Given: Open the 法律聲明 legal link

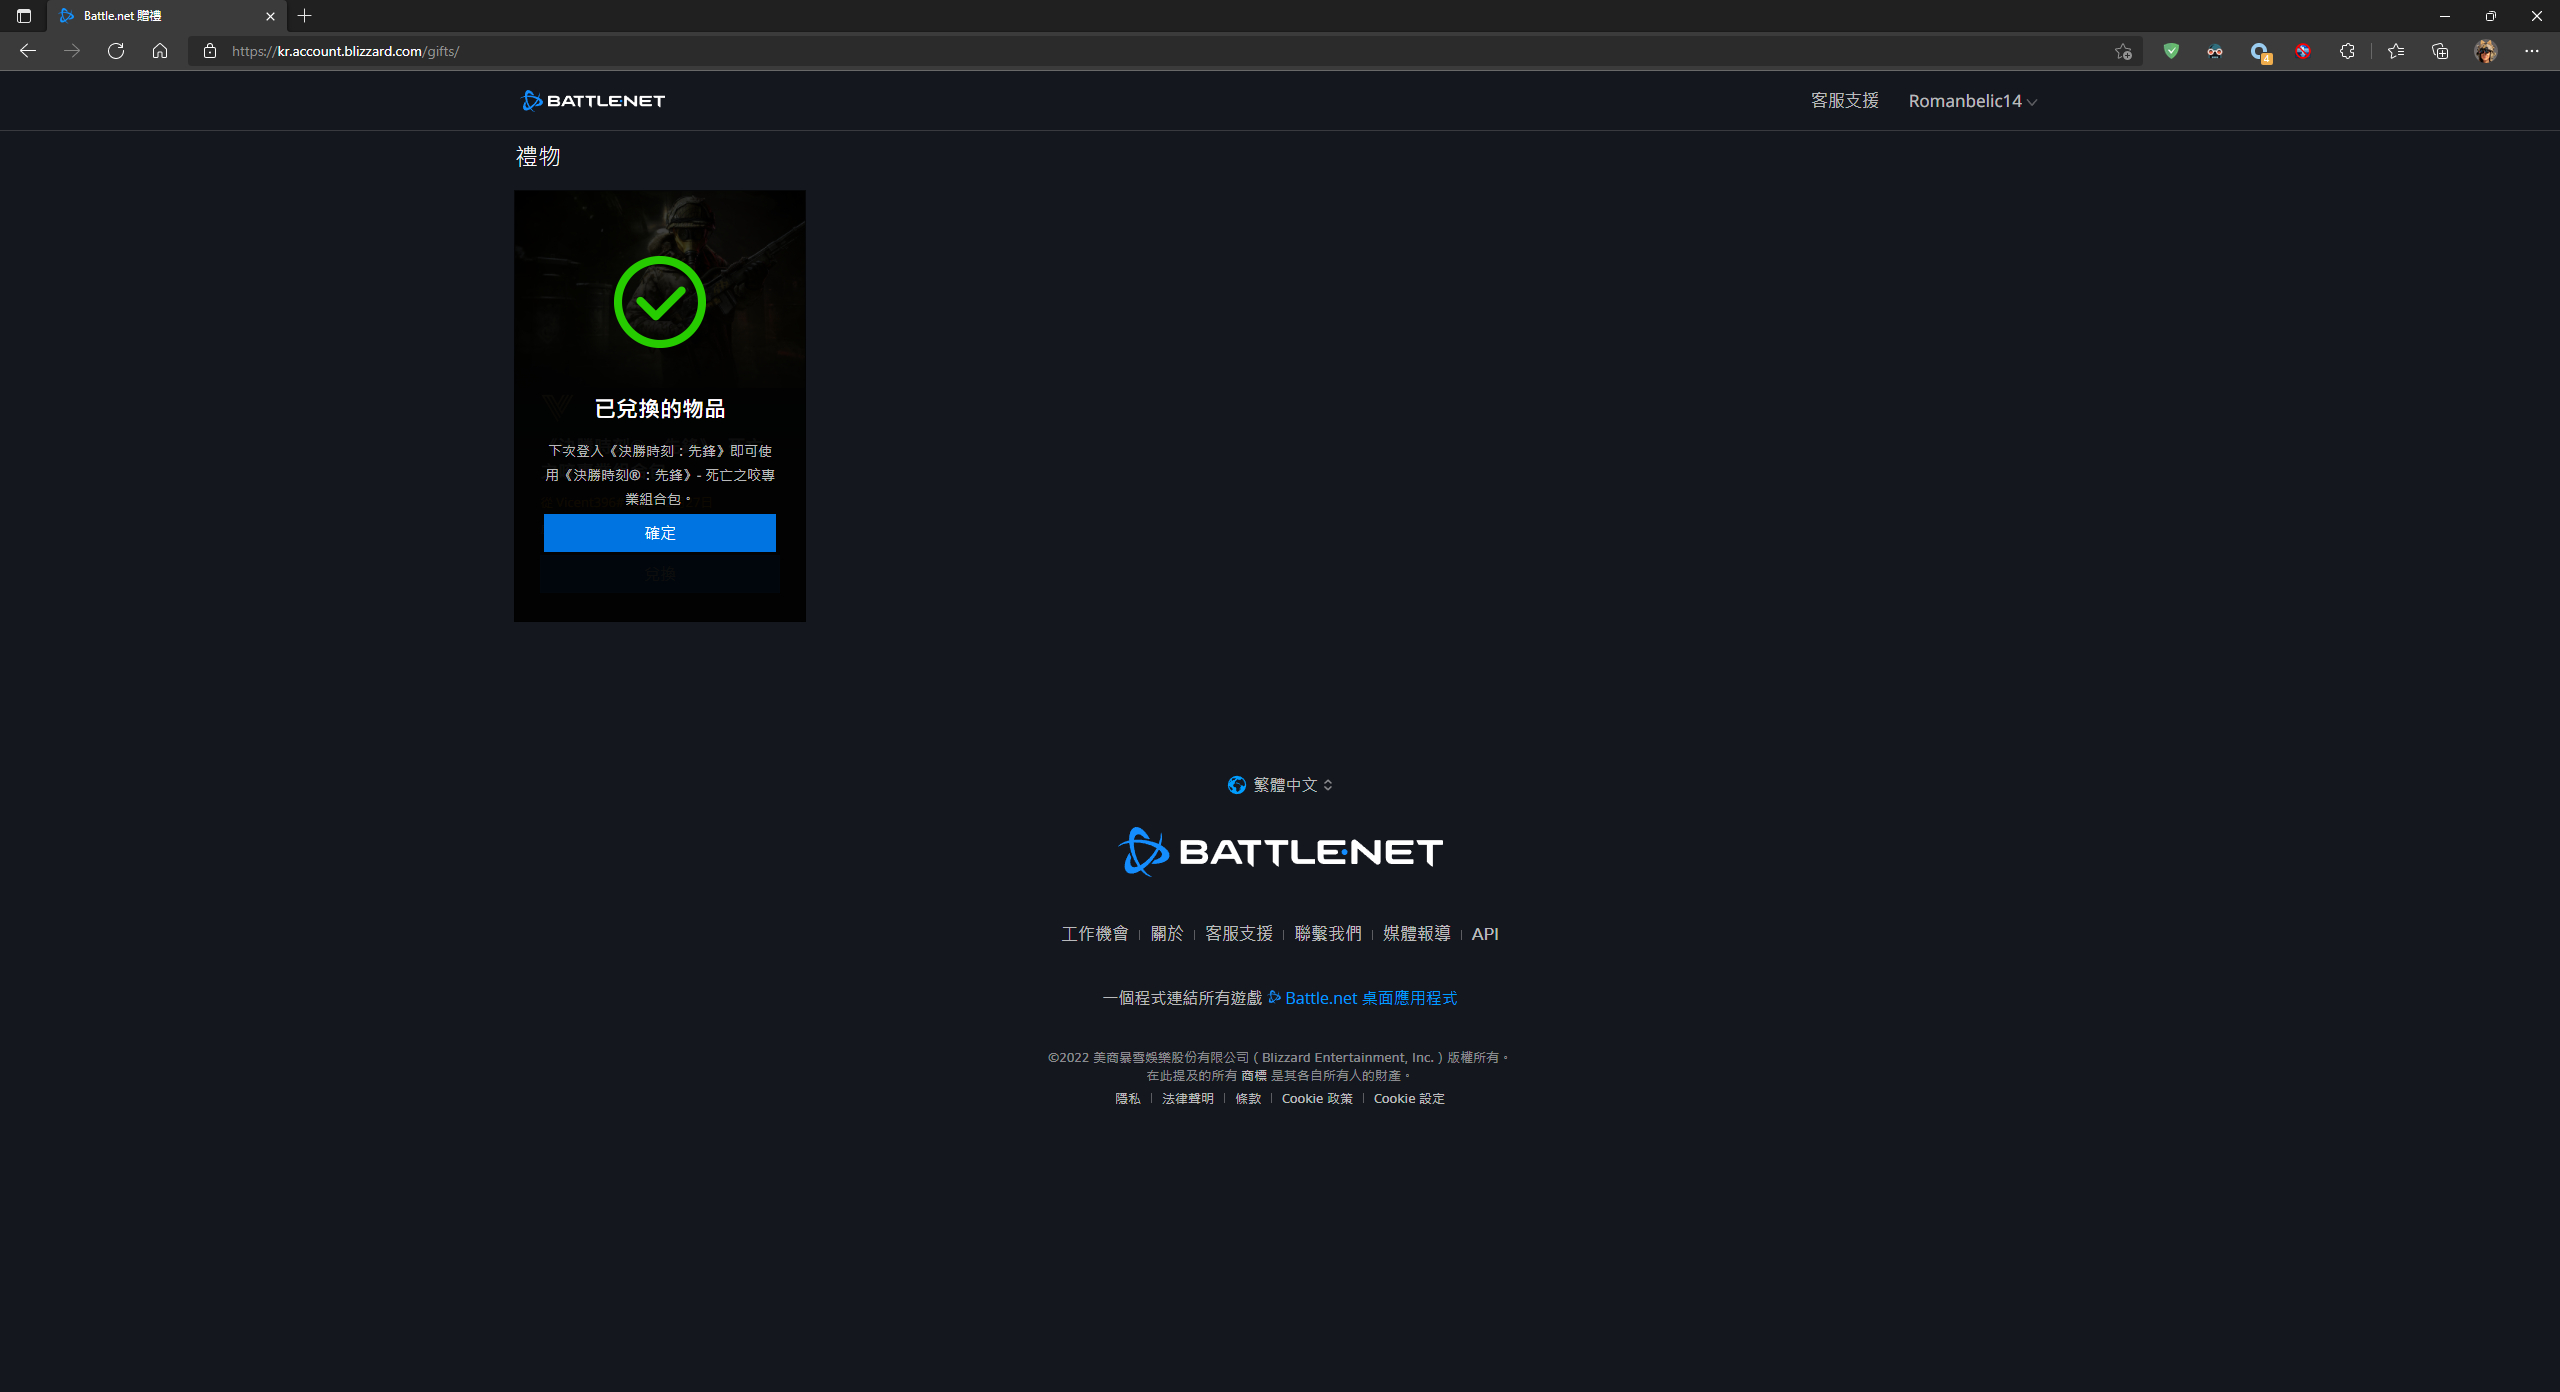Looking at the screenshot, I should pos(1188,1099).
